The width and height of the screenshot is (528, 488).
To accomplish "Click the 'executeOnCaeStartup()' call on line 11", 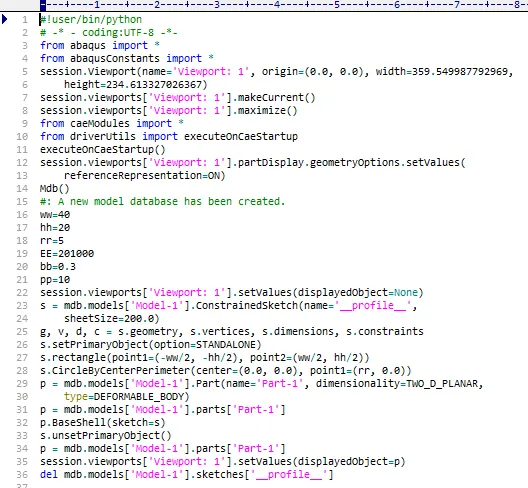I will [103, 150].
